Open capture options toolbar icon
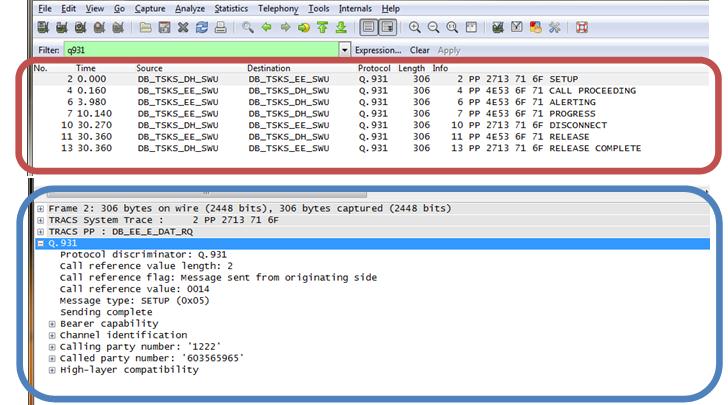The width and height of the screenshot is (728, 405). pyautogui.click(x=62, y=27)
